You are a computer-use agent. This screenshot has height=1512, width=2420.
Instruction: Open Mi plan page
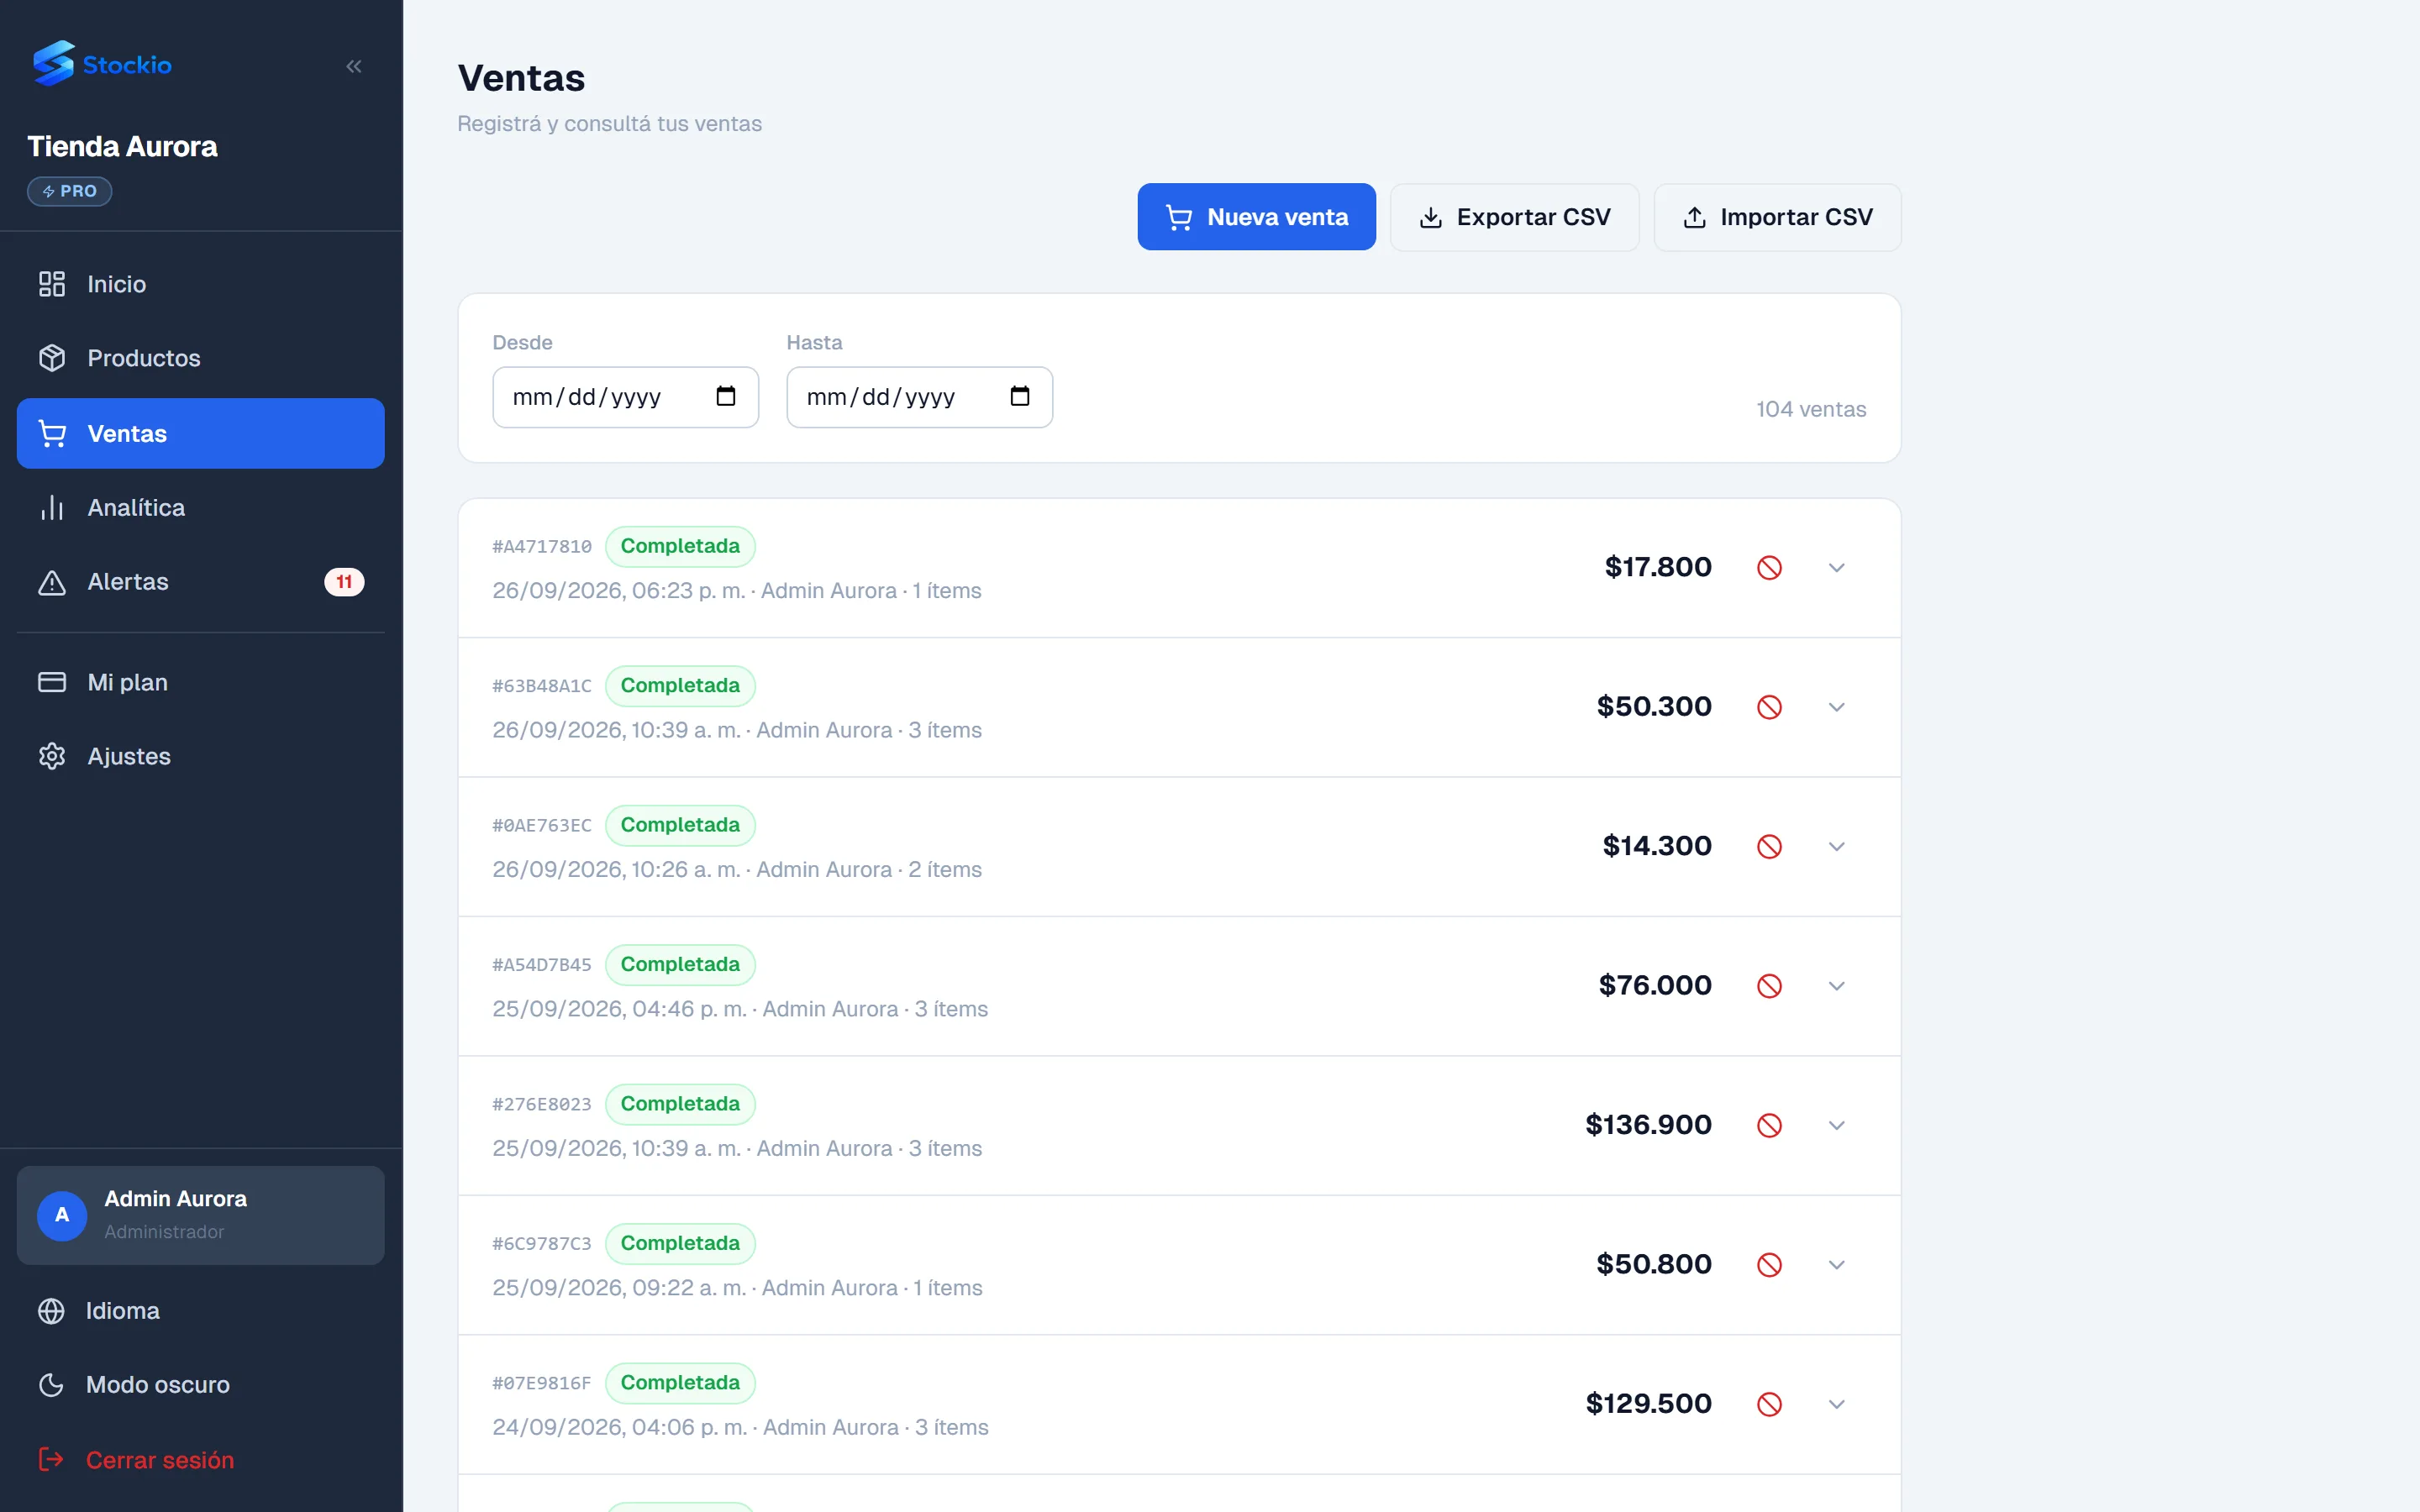click(x=200, y=682)
